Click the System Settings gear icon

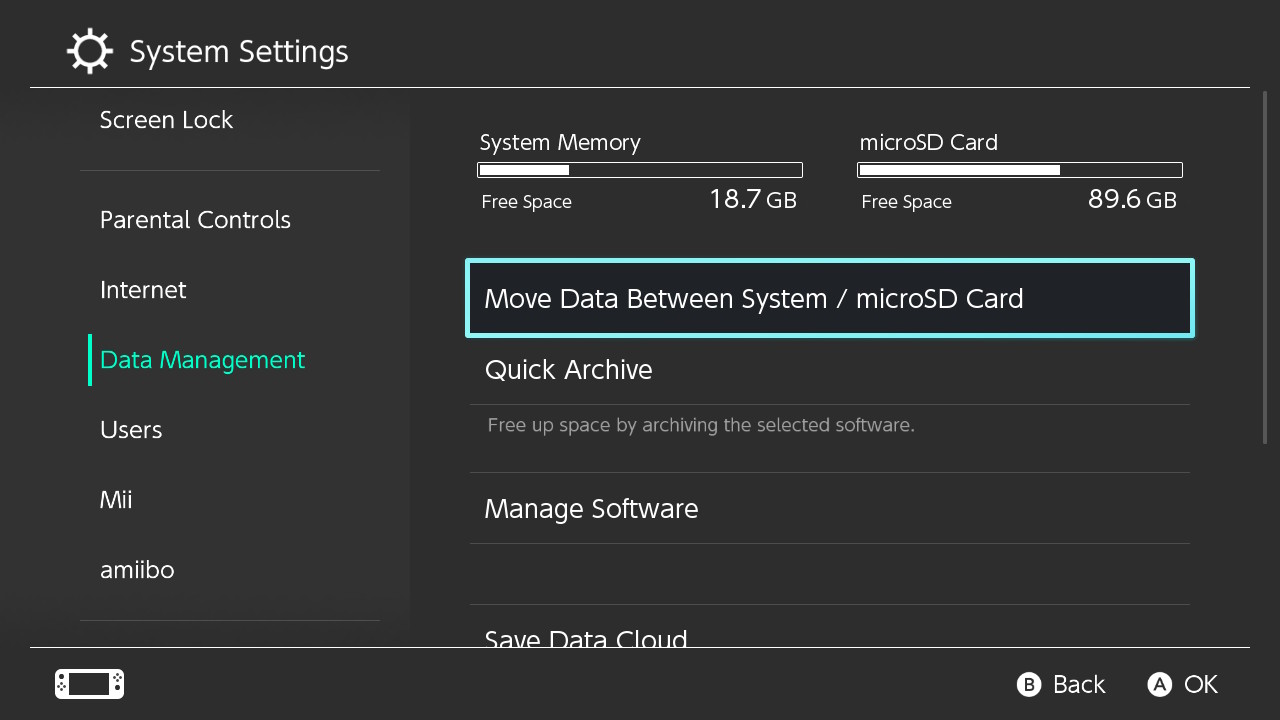point(89,51)
